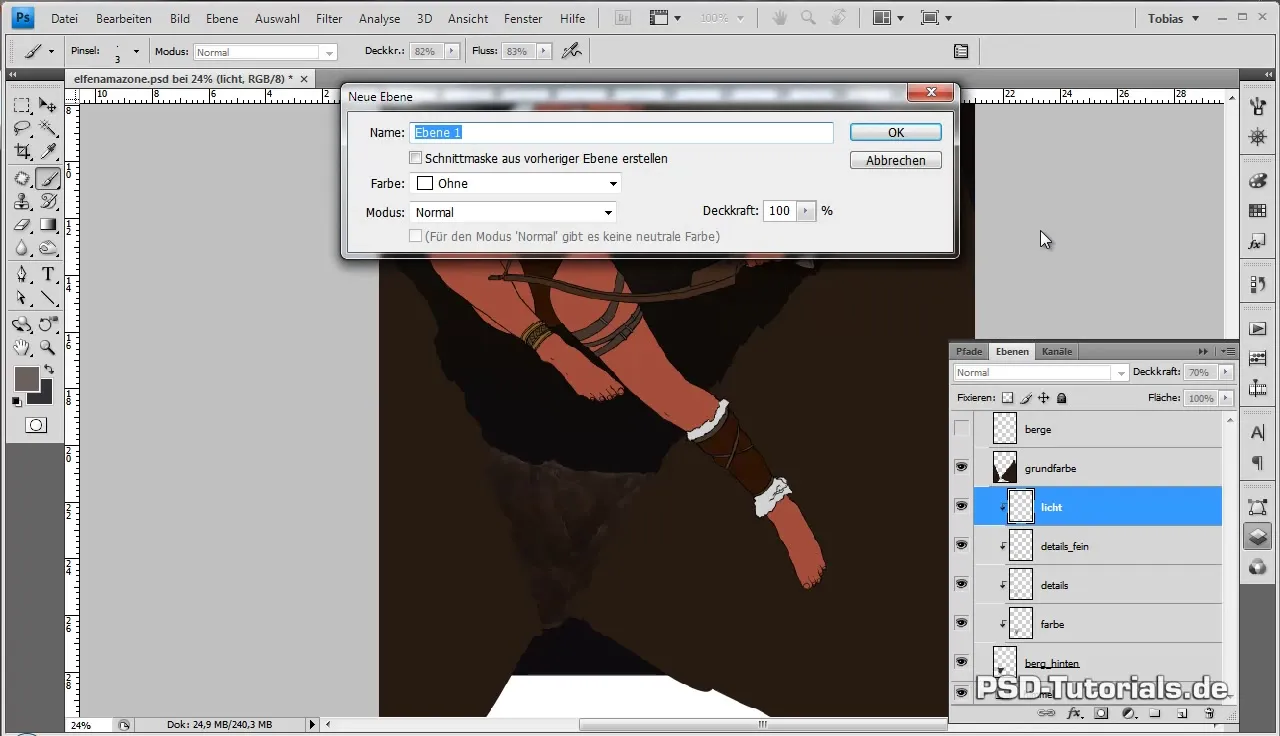Open the Datei menu

click(64, 18)
